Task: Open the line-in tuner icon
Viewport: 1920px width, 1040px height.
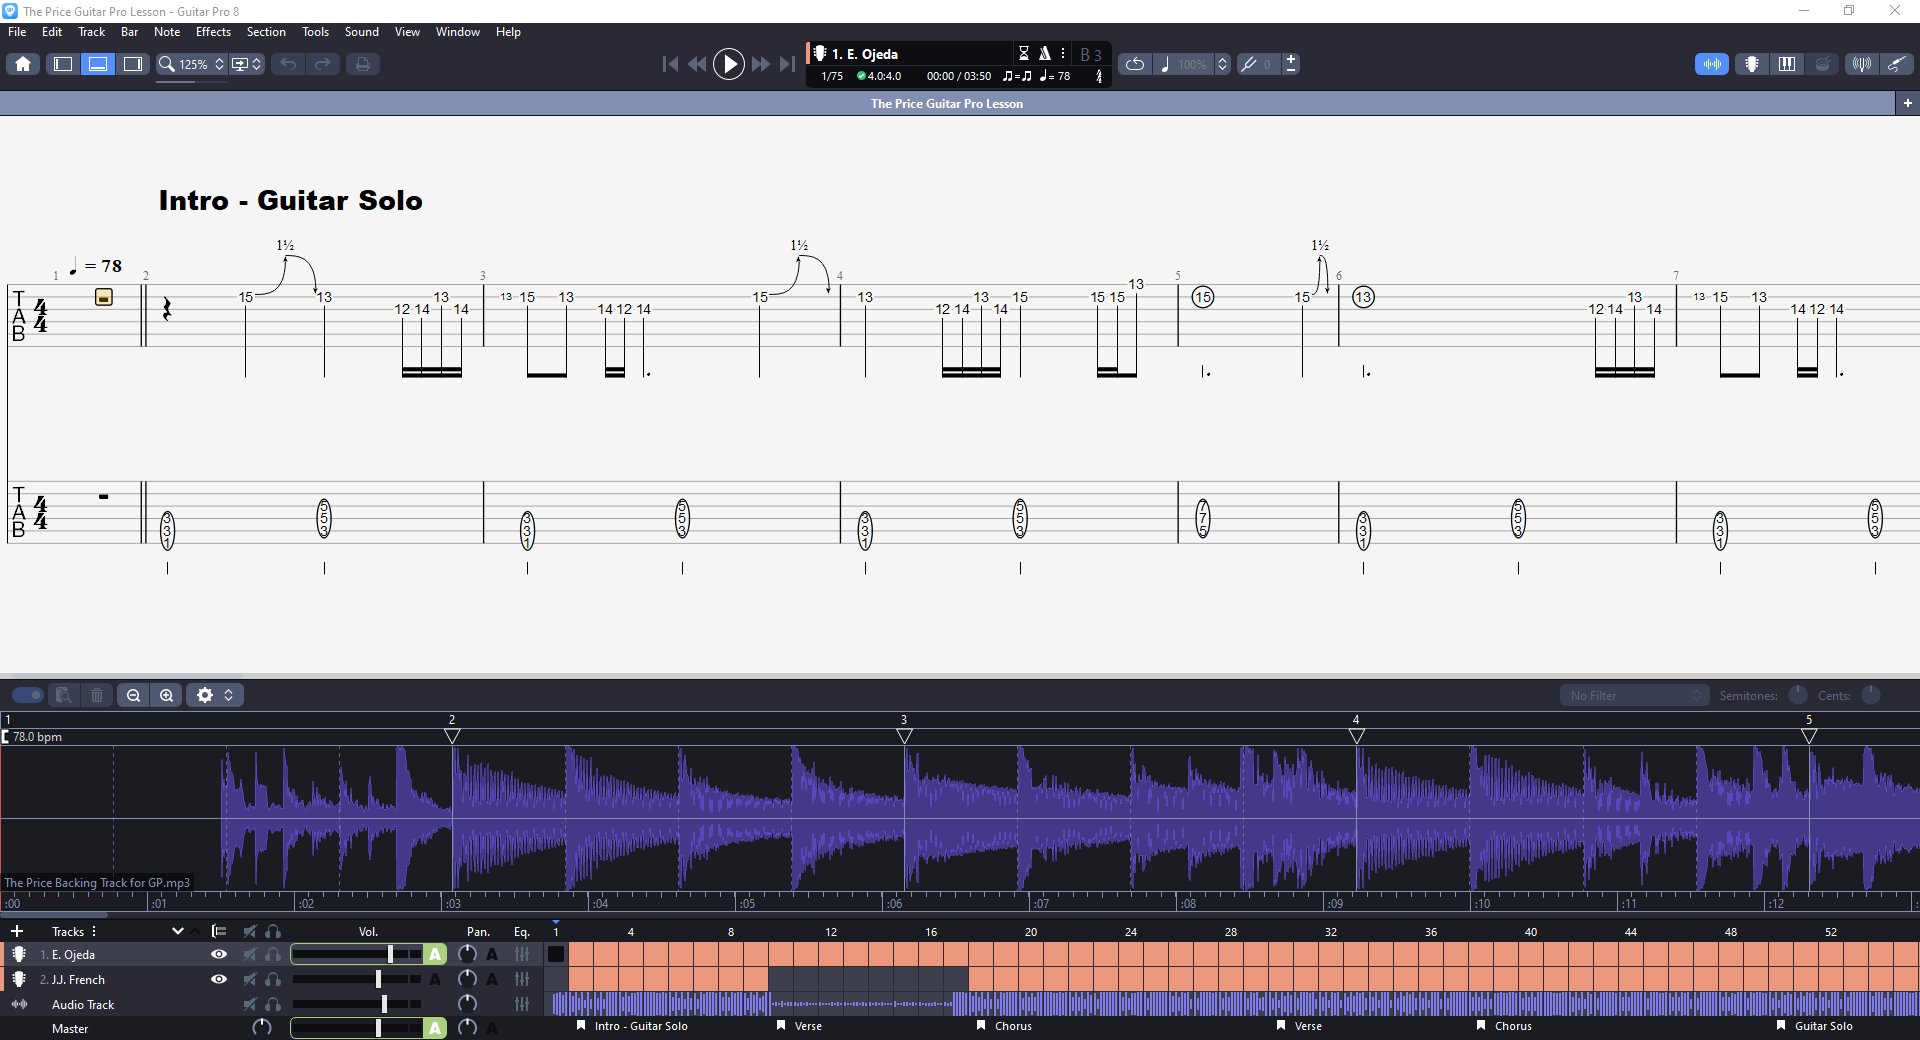Action: [1861, 64]
